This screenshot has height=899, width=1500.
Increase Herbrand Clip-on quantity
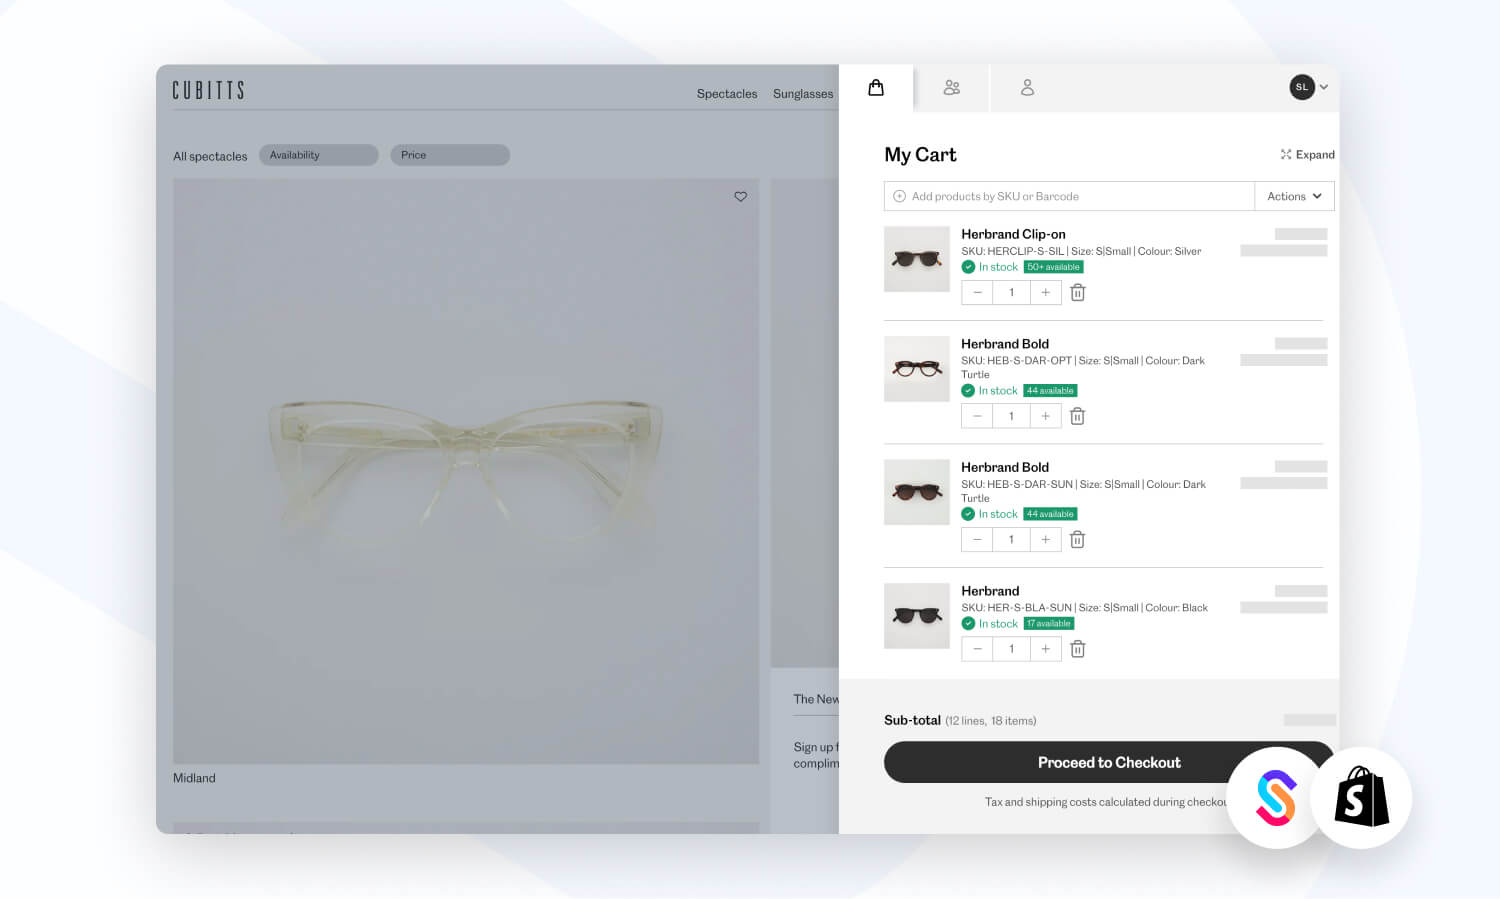pyautogui.click(x=1045, y=293)
